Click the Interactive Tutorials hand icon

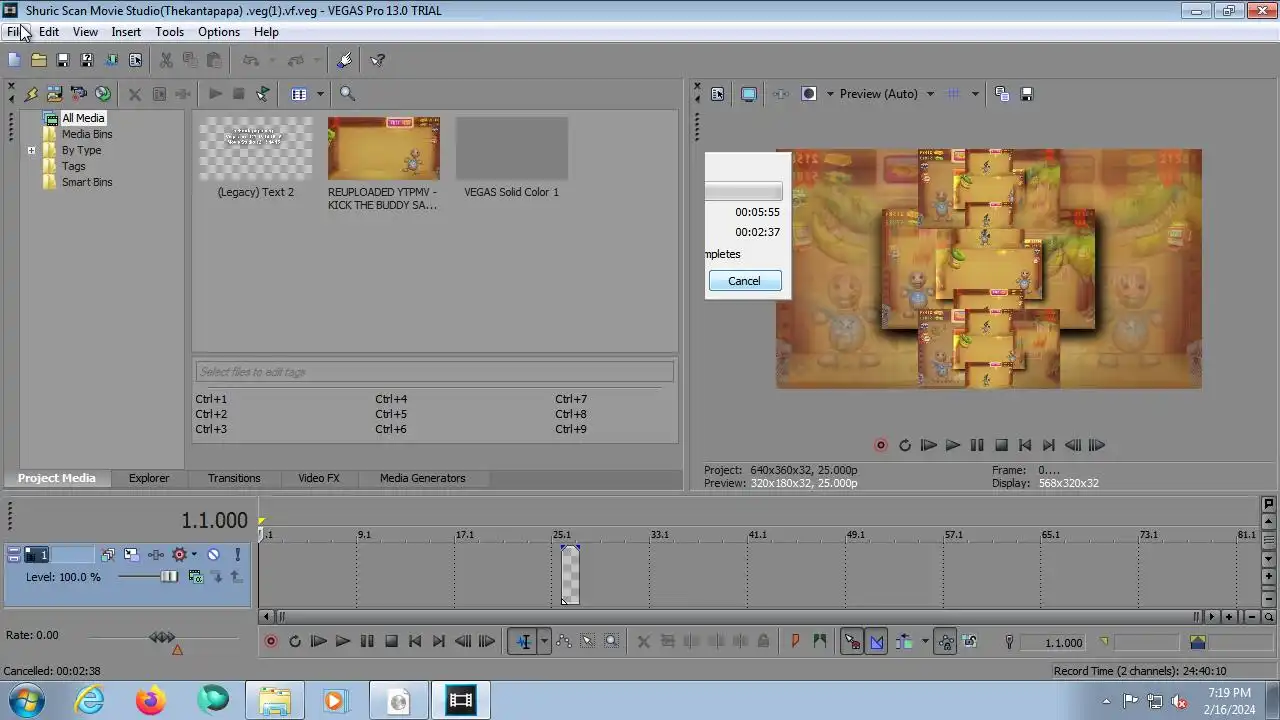click(345, 60)
